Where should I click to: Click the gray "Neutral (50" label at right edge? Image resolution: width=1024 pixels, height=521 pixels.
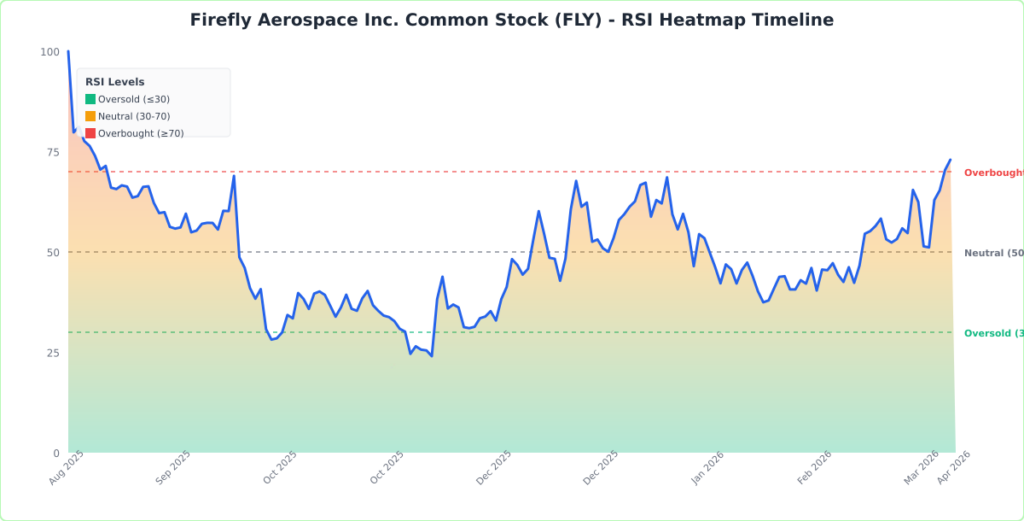pyautogui.click(x=993, y=253)
